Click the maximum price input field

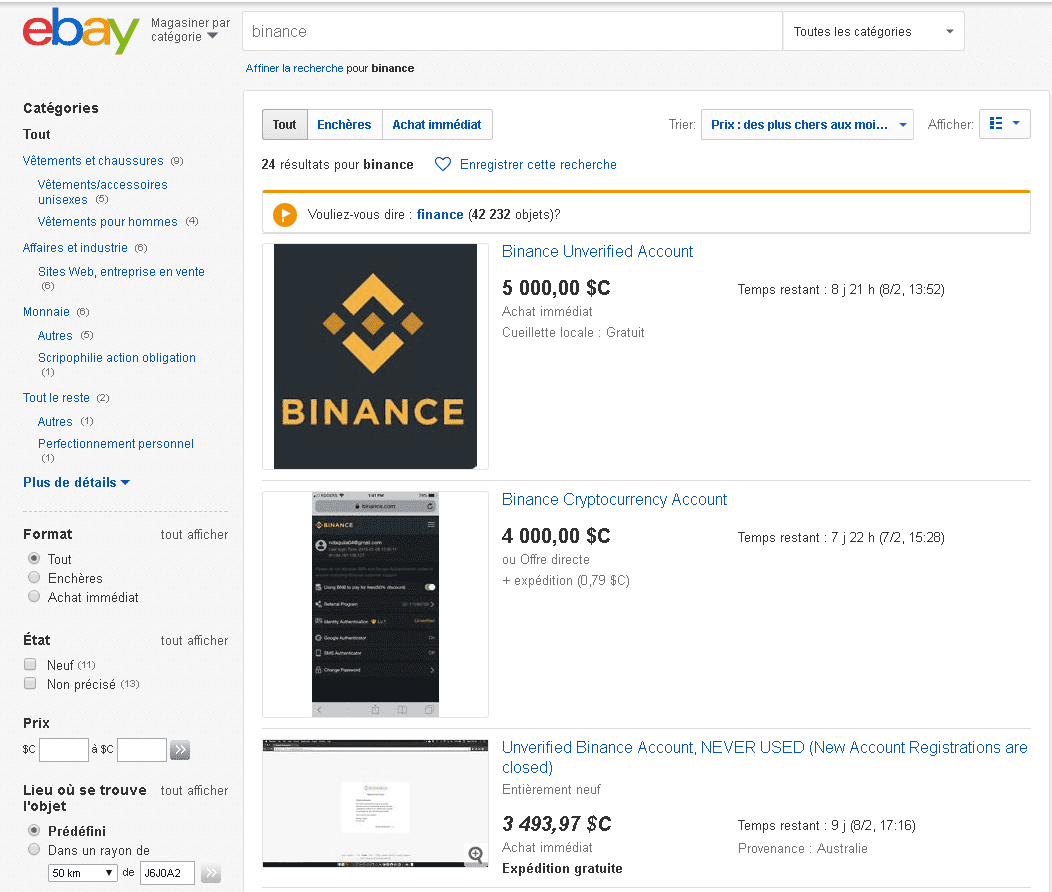(142, 750)
